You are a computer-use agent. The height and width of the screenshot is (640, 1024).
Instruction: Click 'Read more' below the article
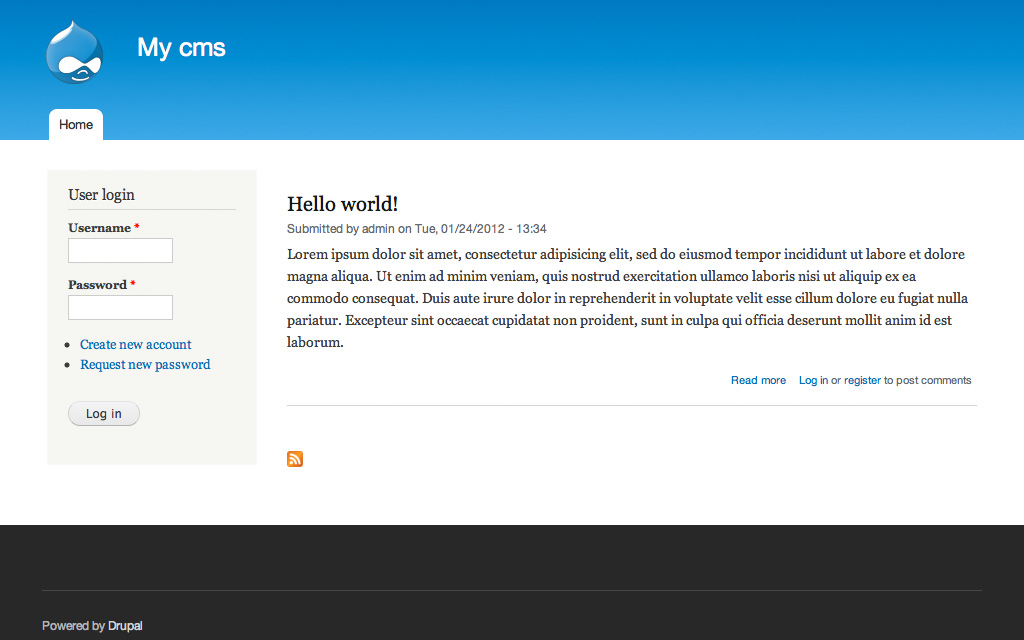tap(758, 380)
